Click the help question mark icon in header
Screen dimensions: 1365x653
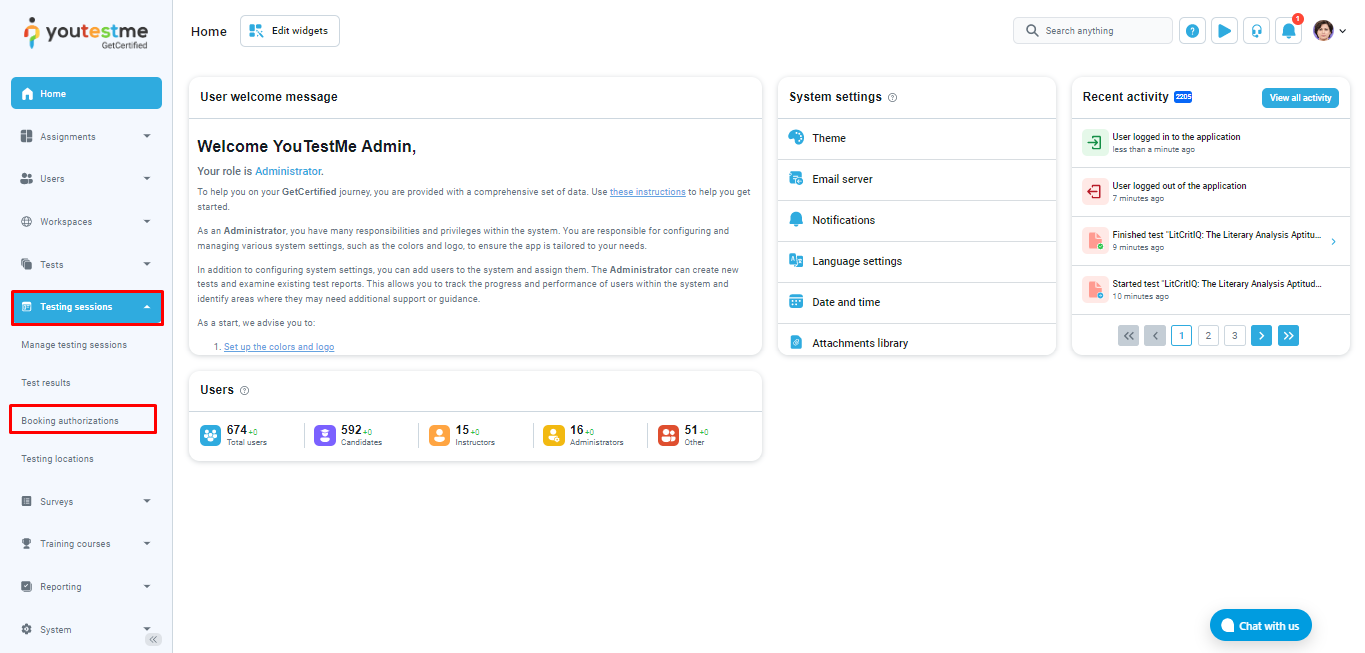[x=1192, y=31]
